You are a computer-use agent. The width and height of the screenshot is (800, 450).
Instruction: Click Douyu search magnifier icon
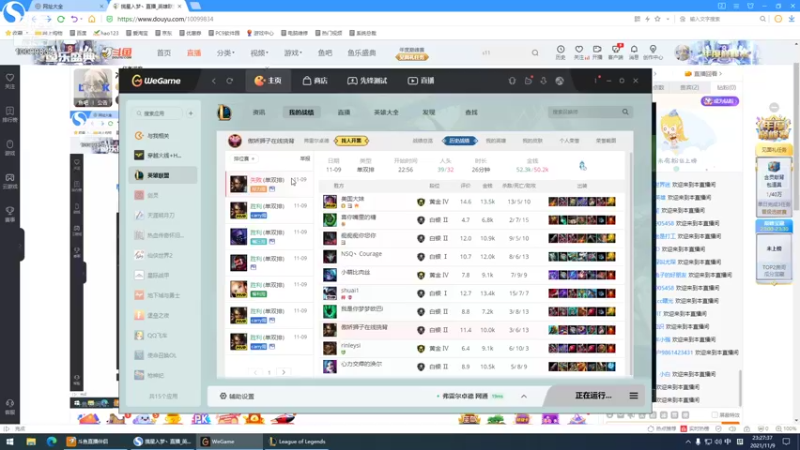(535, 53)
